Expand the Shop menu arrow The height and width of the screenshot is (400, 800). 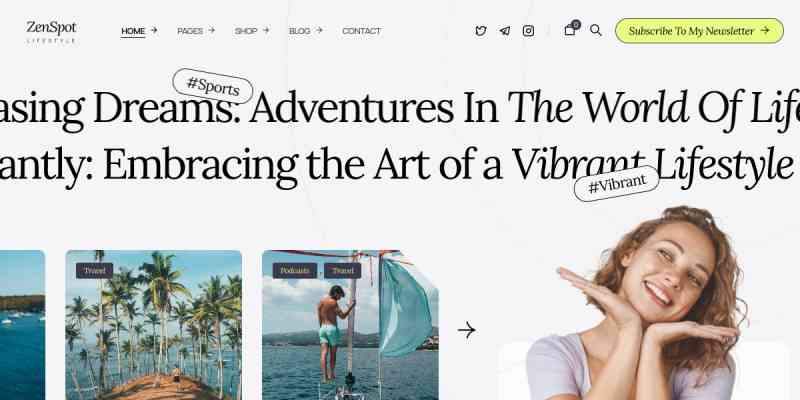tap(266, 31)
